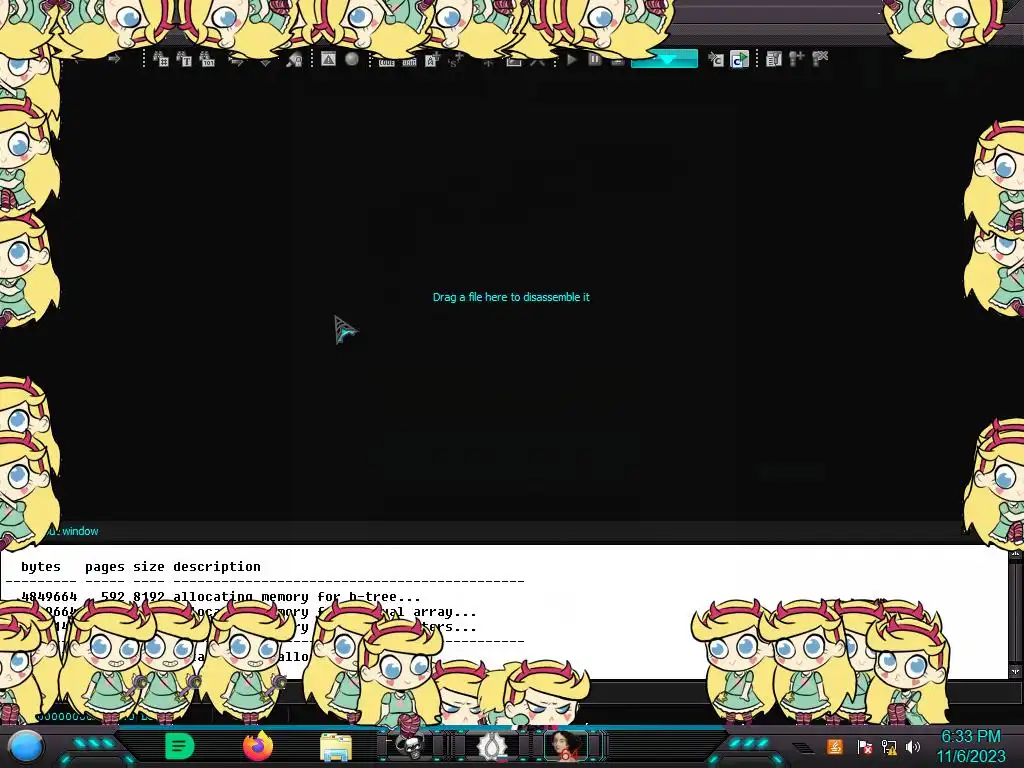1024x768 pixels.
Task: Pause the debugged process
Action: pyautogui.click(x=594, y=59)
